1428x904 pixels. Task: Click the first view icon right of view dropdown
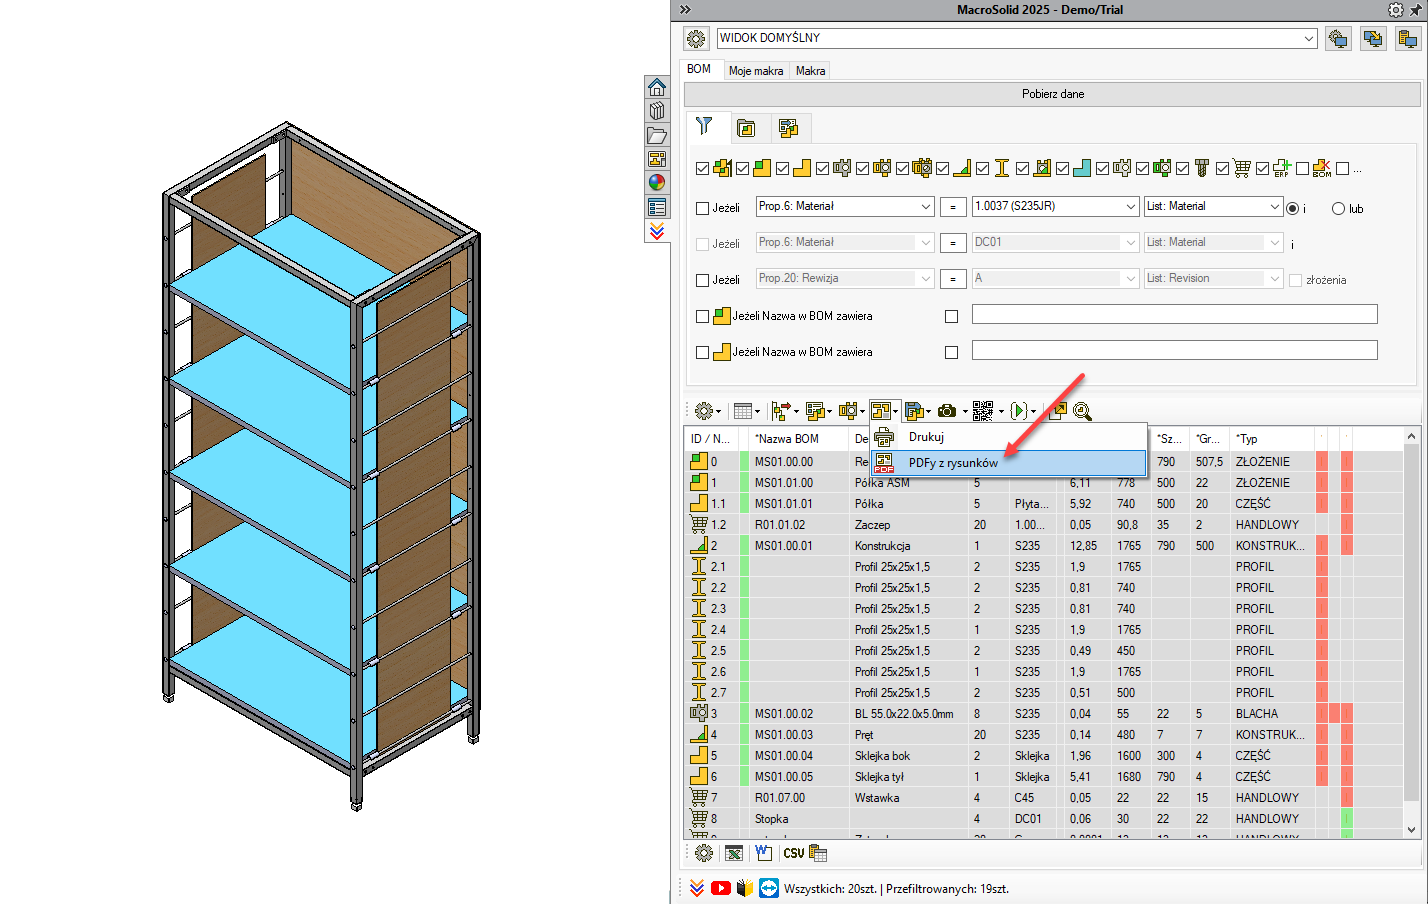pos(1337,39)
